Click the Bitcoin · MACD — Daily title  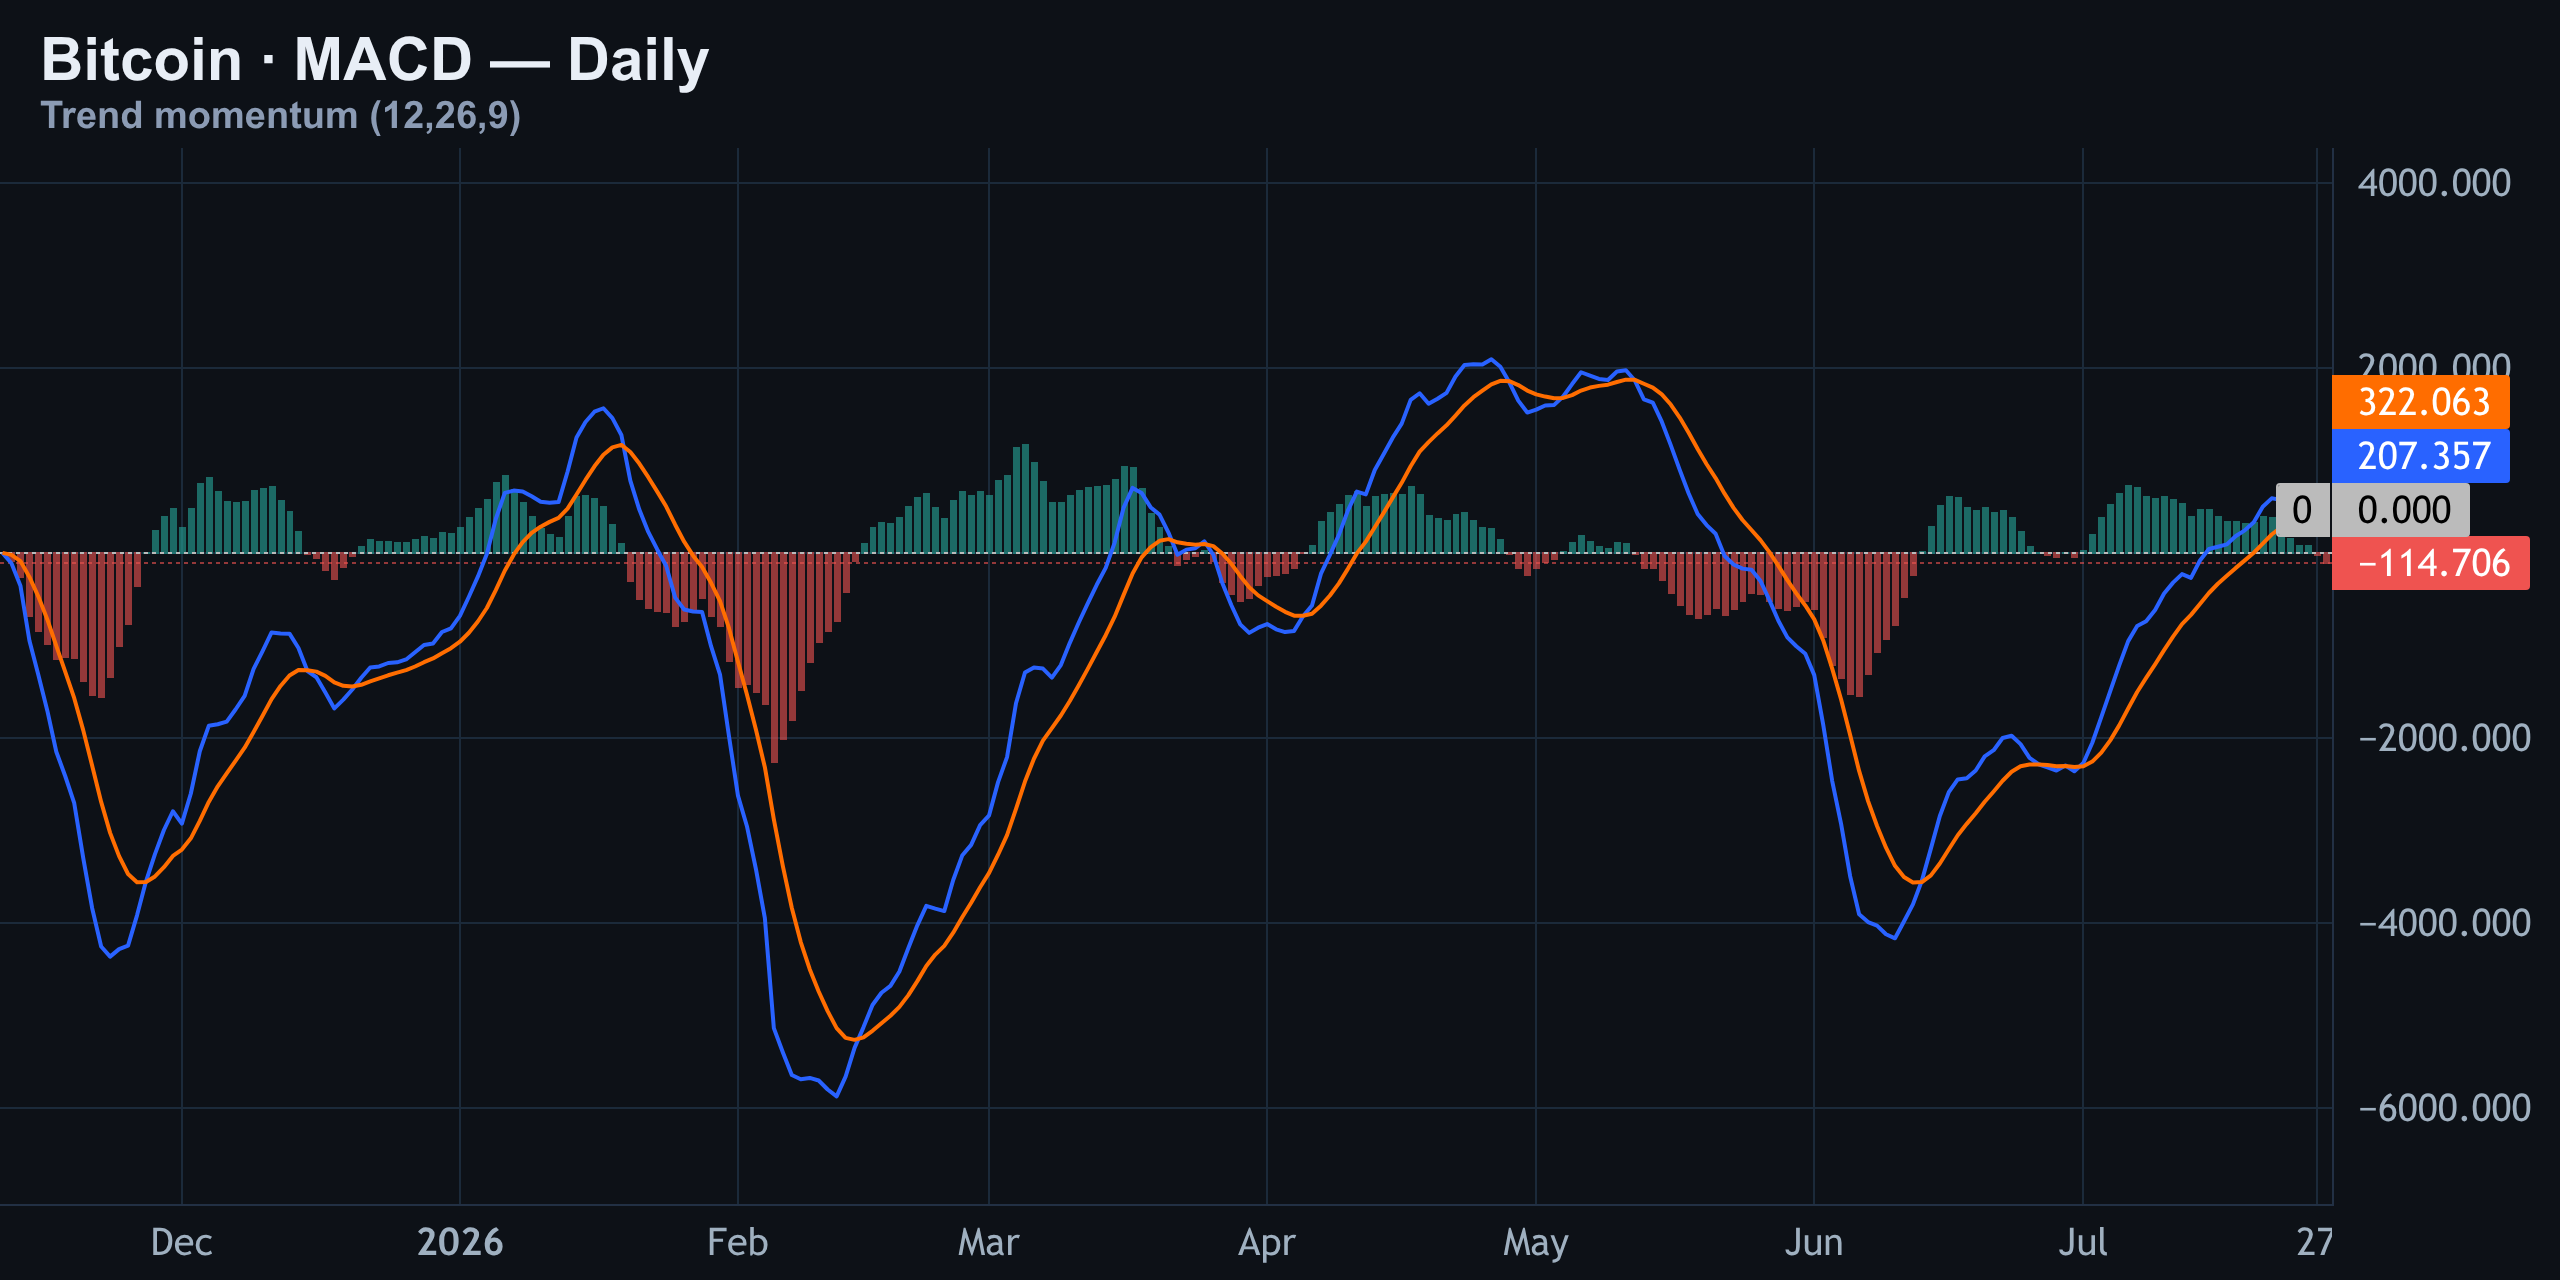375,60
